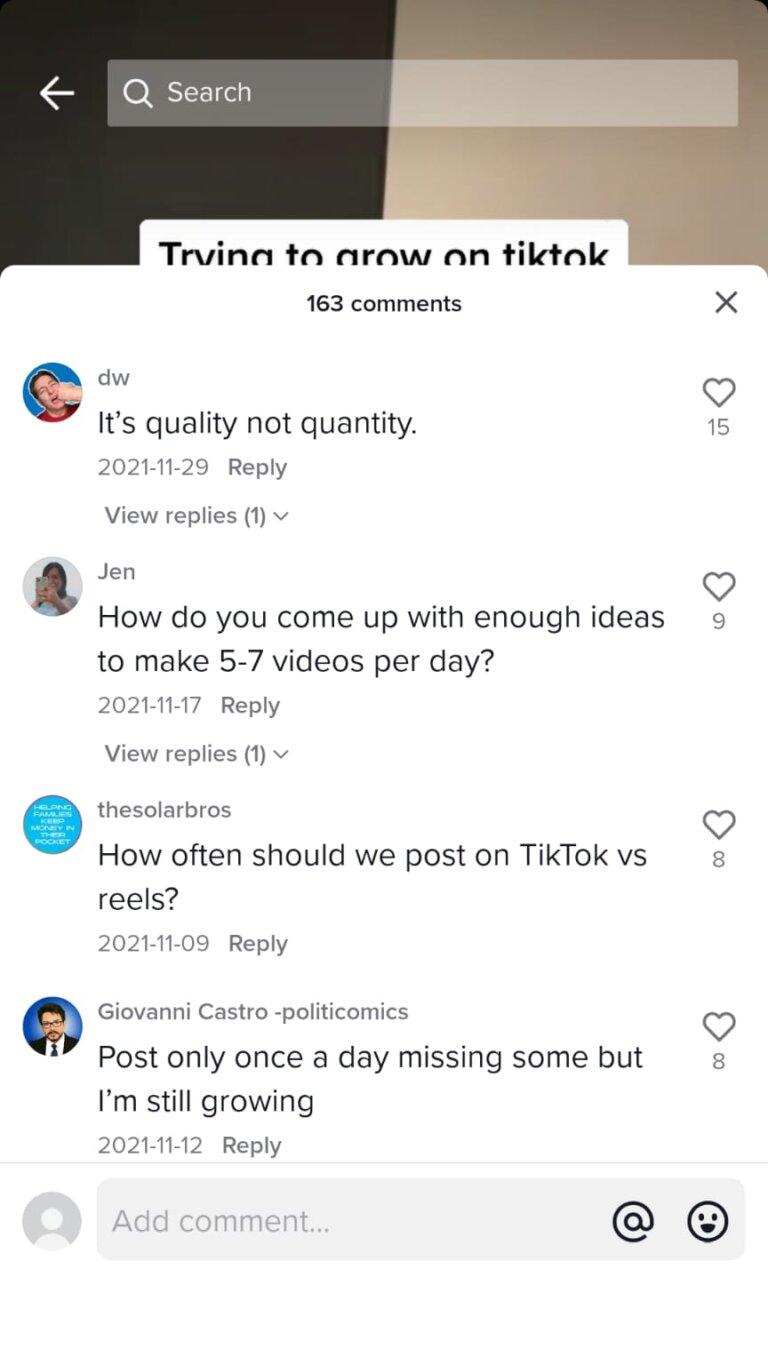
Task: Expand replies under Jen's comment
Action: [x=185, y=753]
